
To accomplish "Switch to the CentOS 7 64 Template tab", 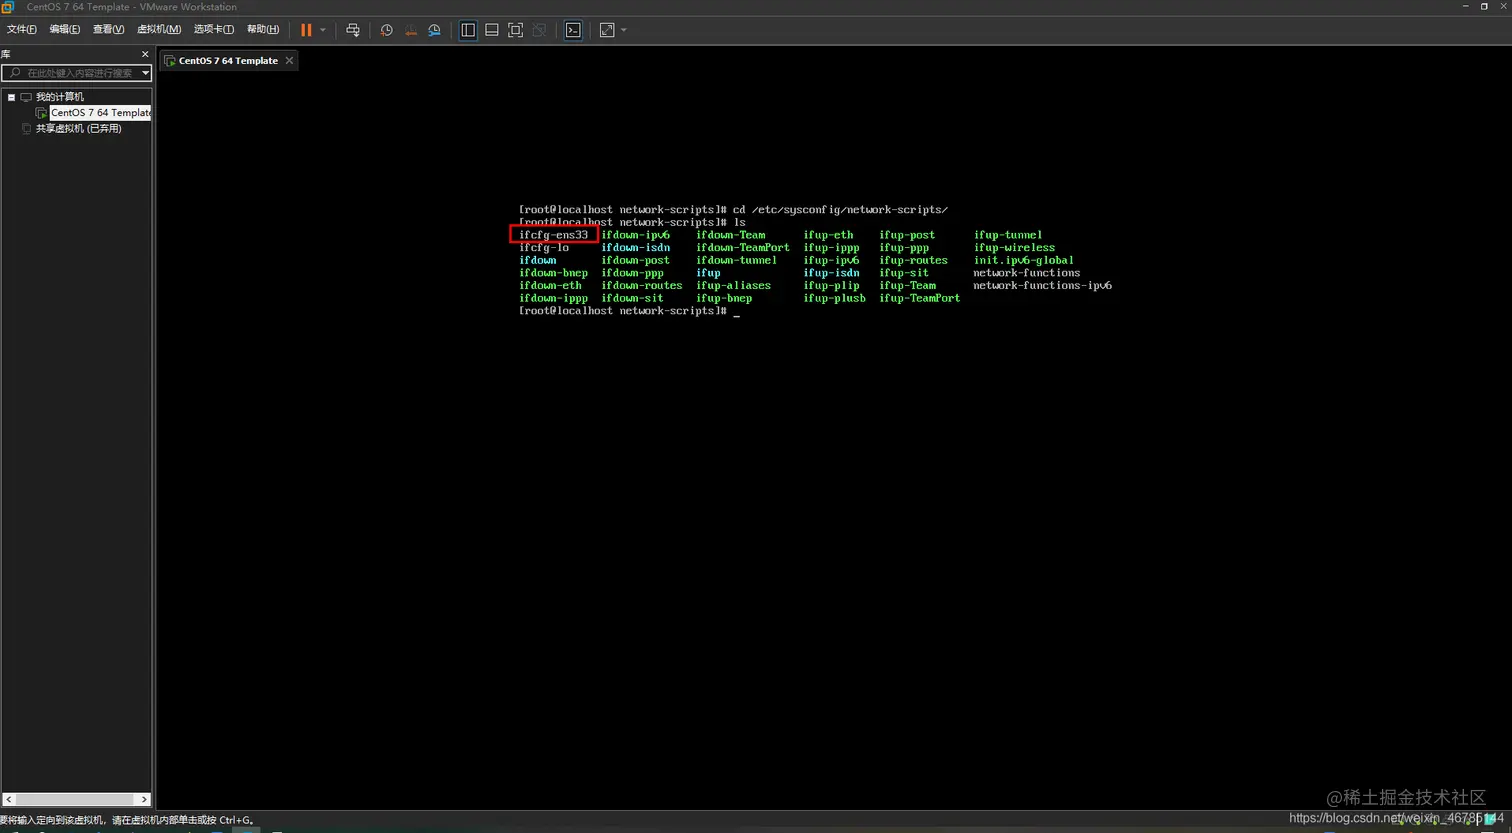I will click(x=228, y=61).
